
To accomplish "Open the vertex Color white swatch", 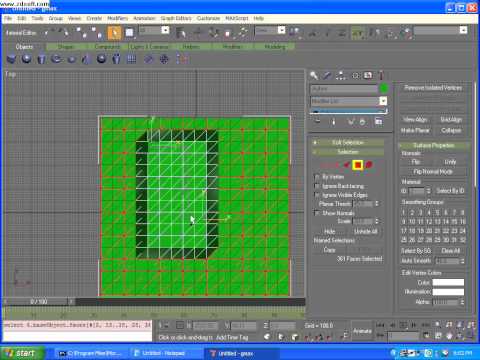I will click(x=448, y=283).
